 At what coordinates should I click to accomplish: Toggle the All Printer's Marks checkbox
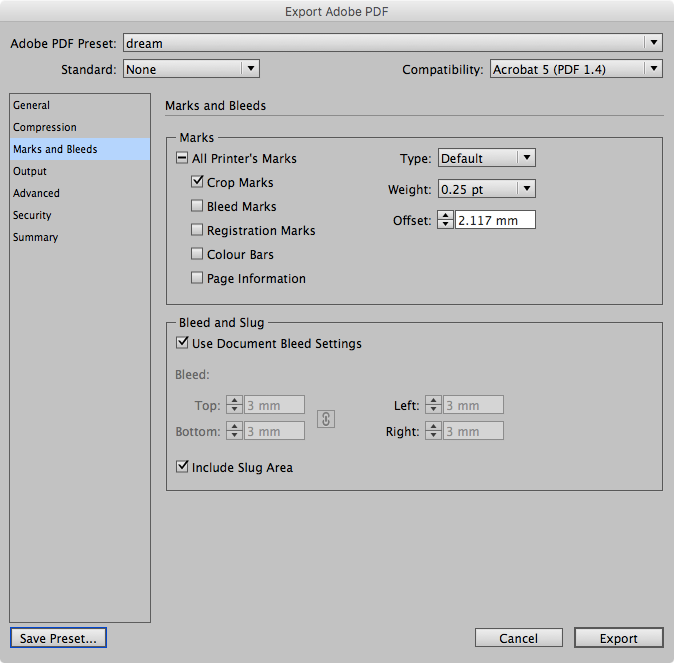pos(182,158)
